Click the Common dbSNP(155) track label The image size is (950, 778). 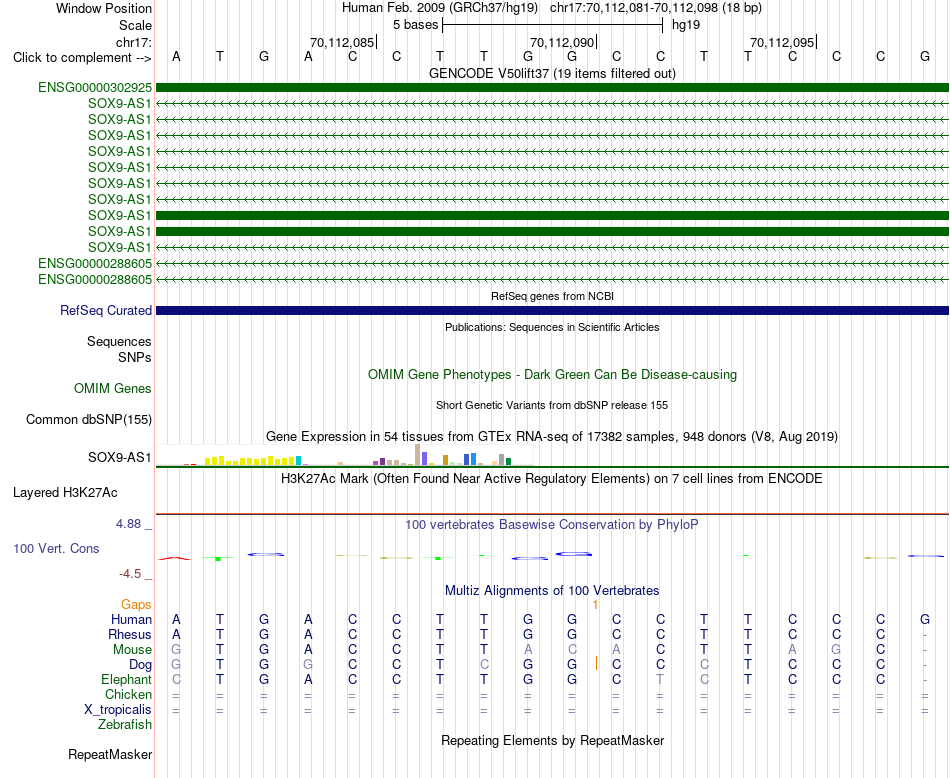[x=88, y=419]
